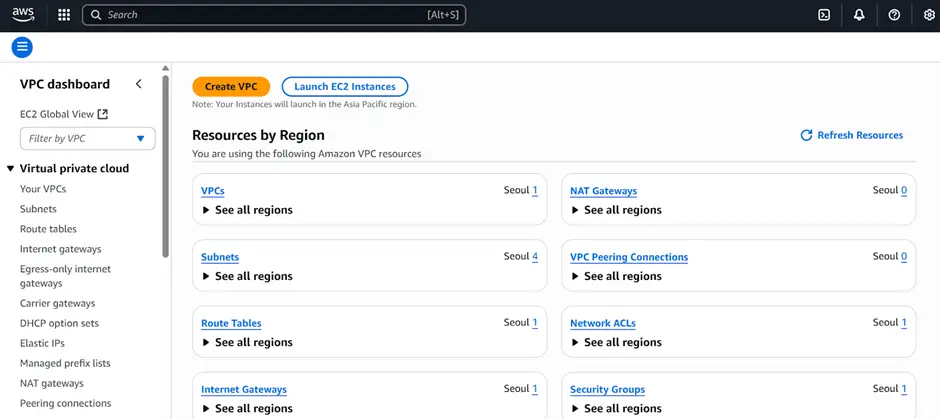Click the Create VPC button

point(231,87)
